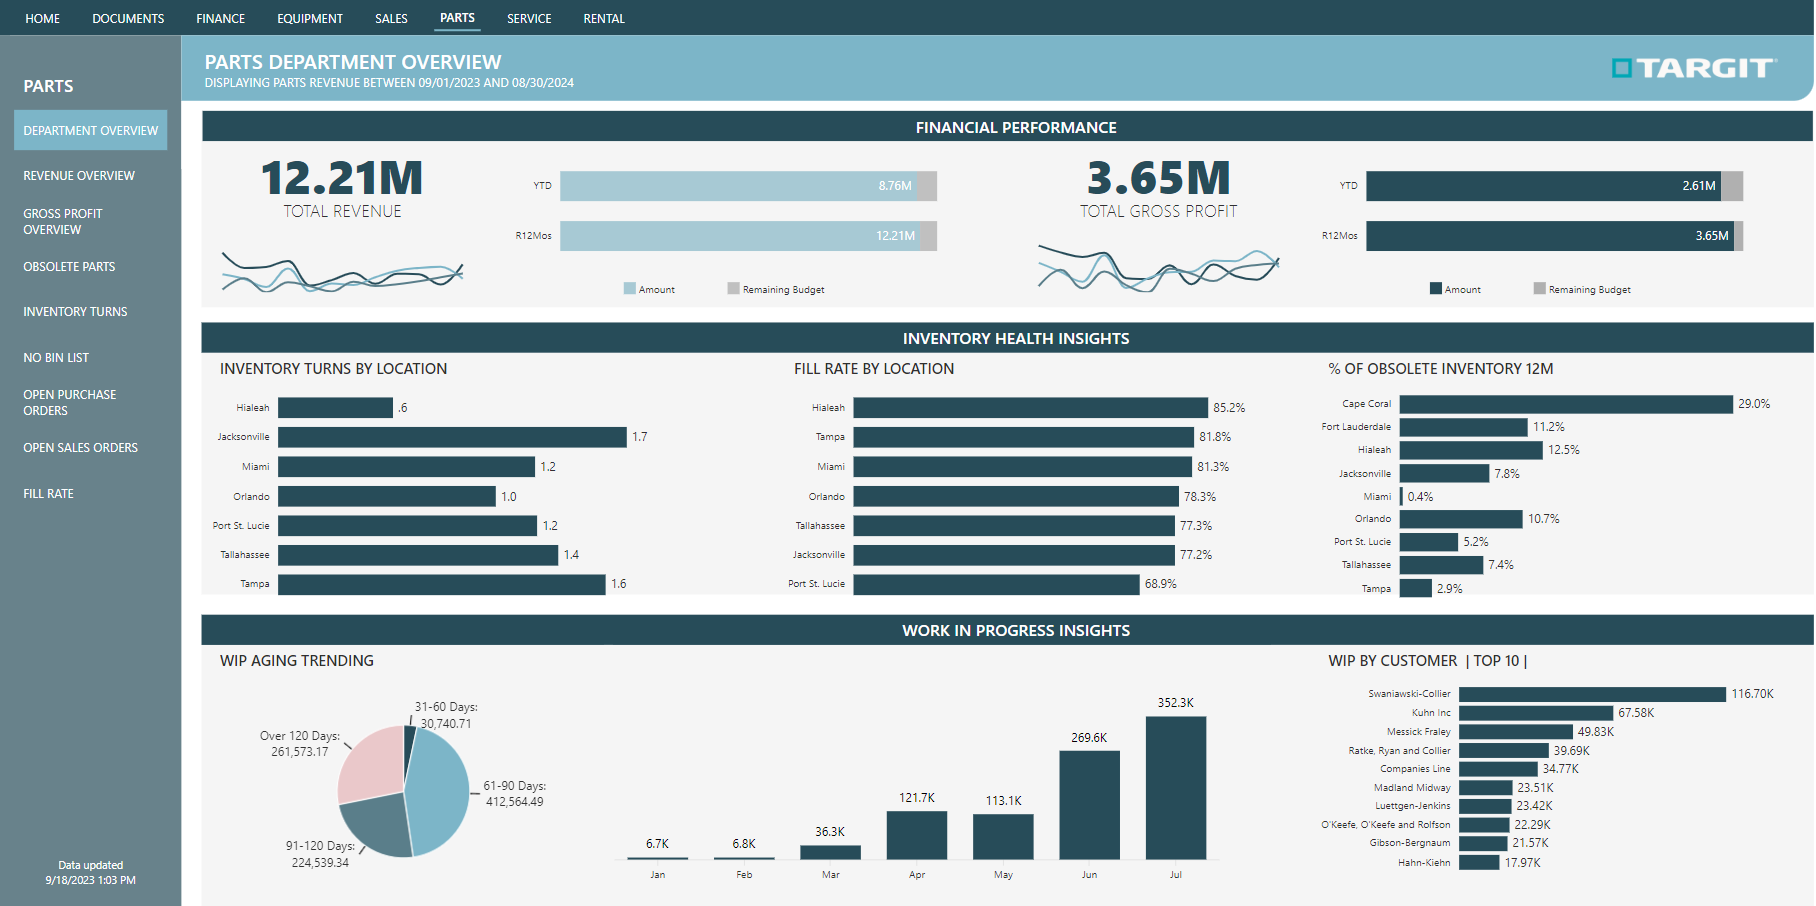
Task: Toggle the Amount legend in gross profit chart
Action: pos(1456,289)
